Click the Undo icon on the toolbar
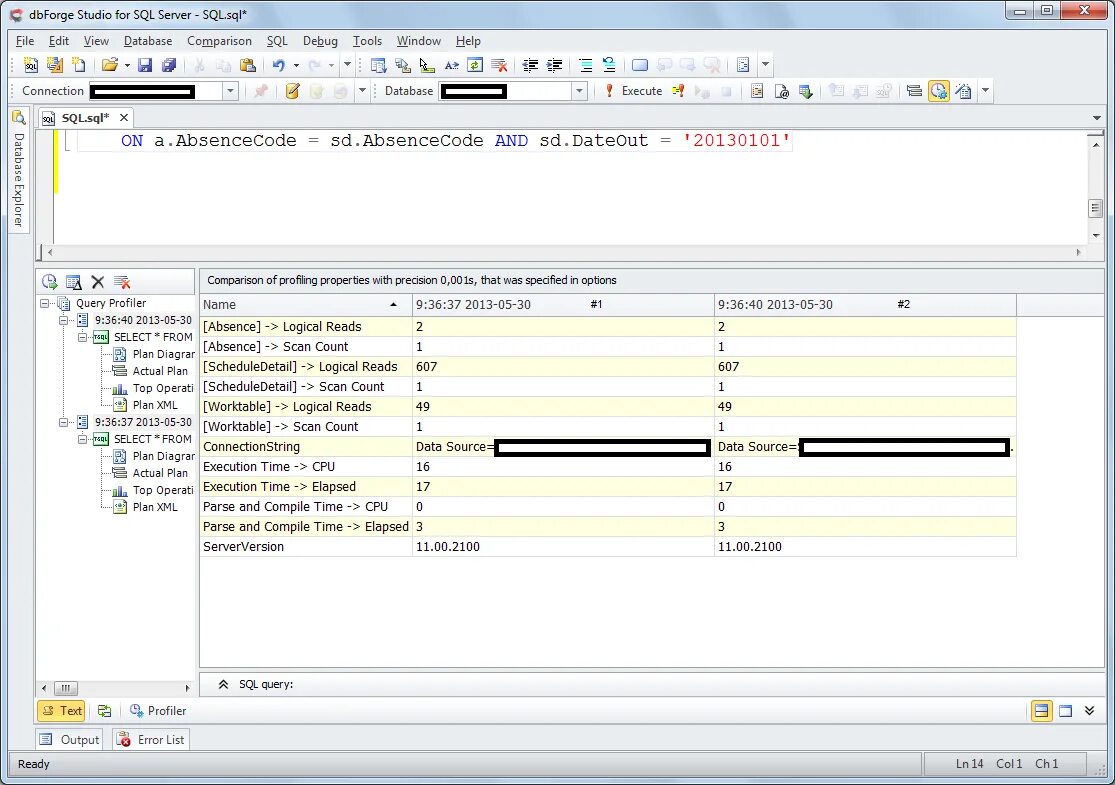This screenshot has width=1115, height=785. pos(280,66)
